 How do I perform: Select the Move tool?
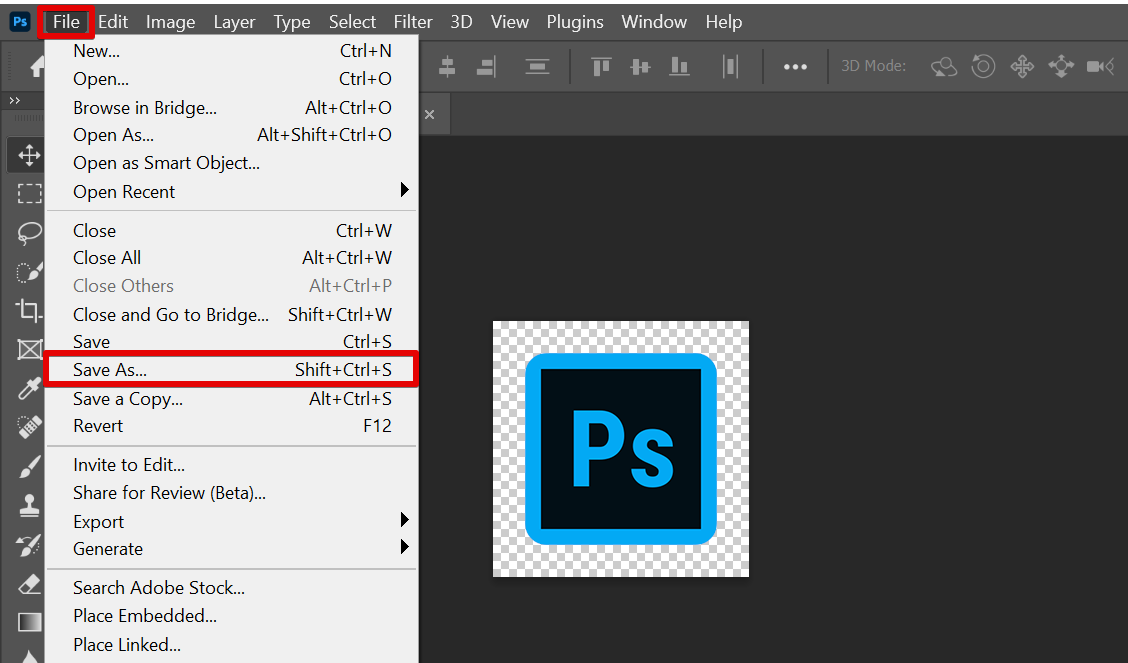(29, 155)
